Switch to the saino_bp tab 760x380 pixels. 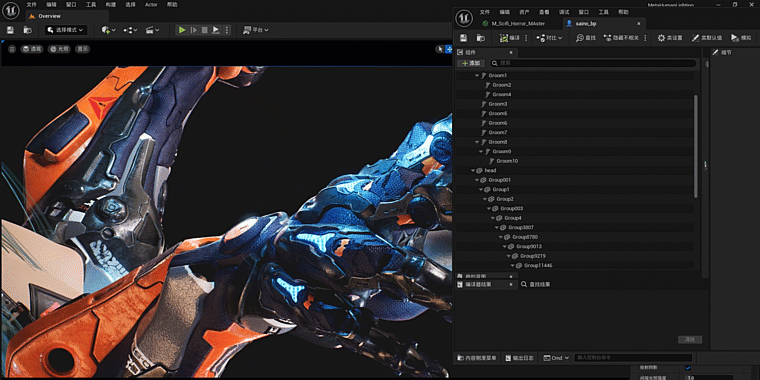point(586,23)
